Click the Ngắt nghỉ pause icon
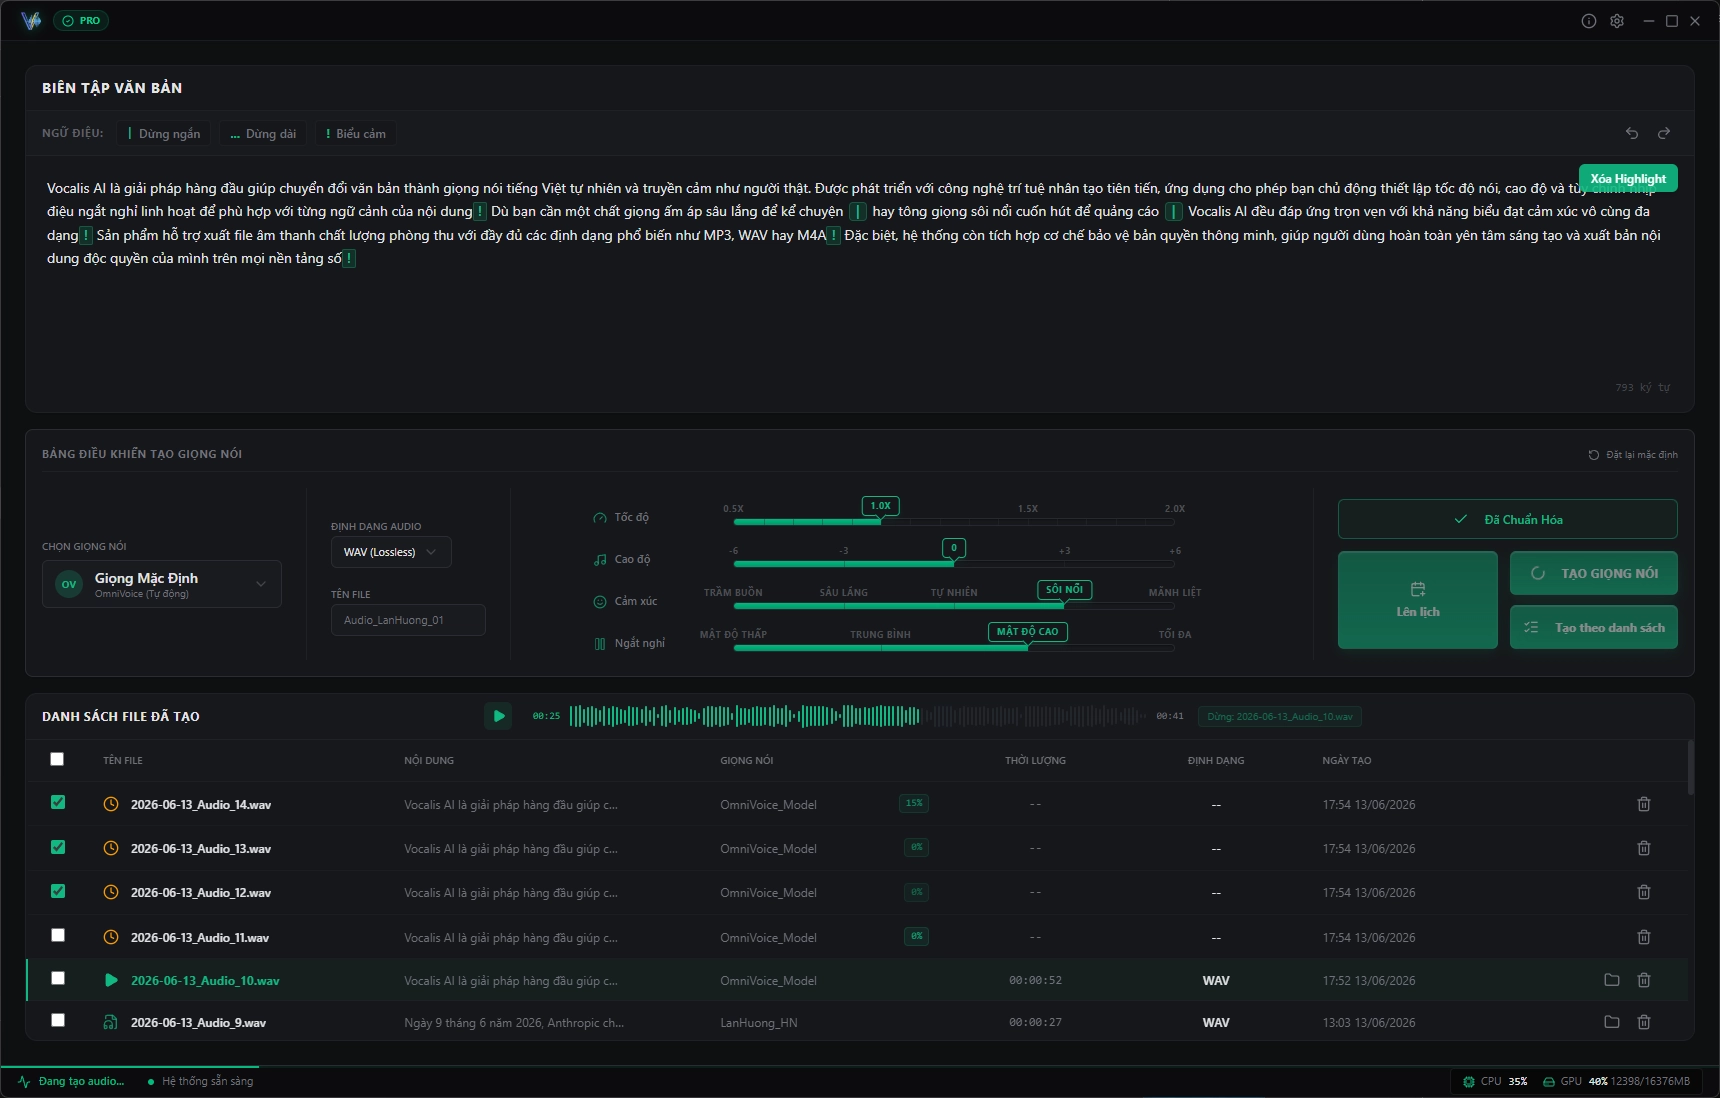The height and width of the screenshot is (1098, 1720). [x=600, y=644]
